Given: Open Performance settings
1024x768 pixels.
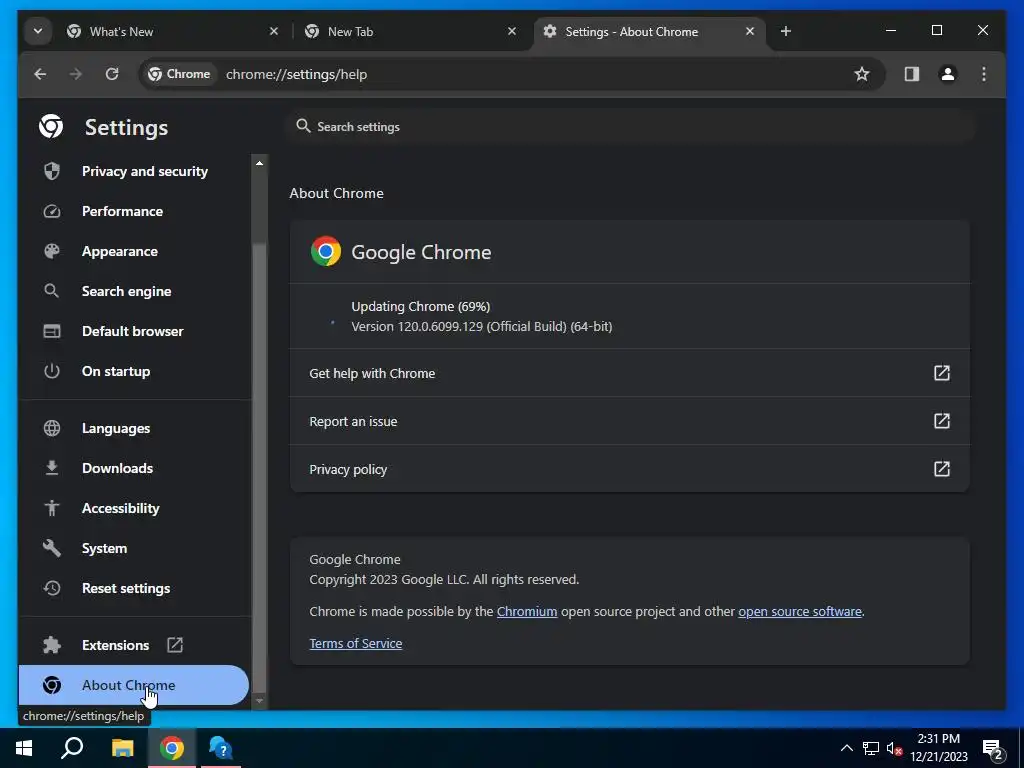Looking at the screenshot, I should pyautogui.click(x=135, y=212).
